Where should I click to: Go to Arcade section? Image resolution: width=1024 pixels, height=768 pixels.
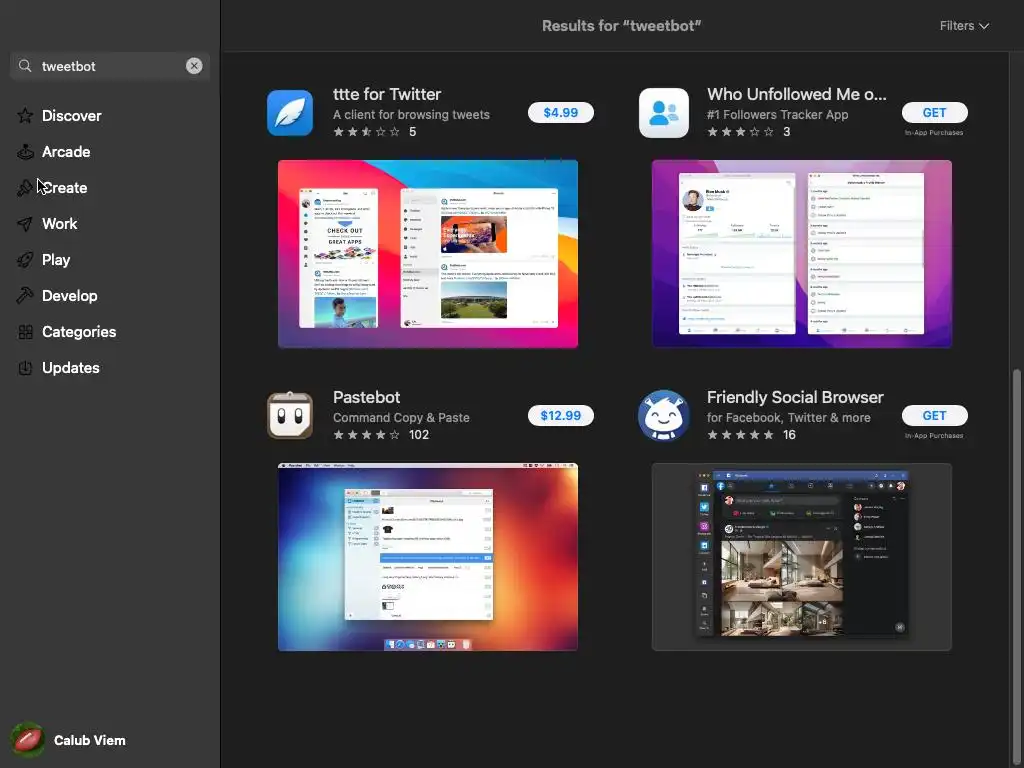(66, 152)
